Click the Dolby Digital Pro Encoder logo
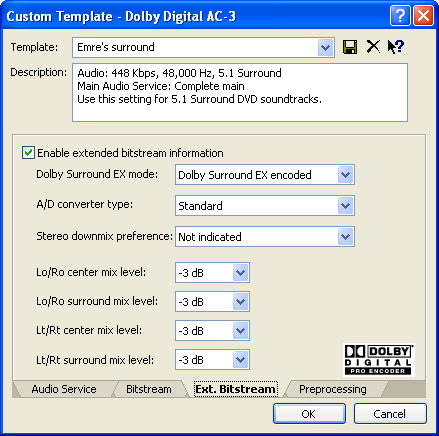This screenshot has width=439, height=436. pos(378,360)
